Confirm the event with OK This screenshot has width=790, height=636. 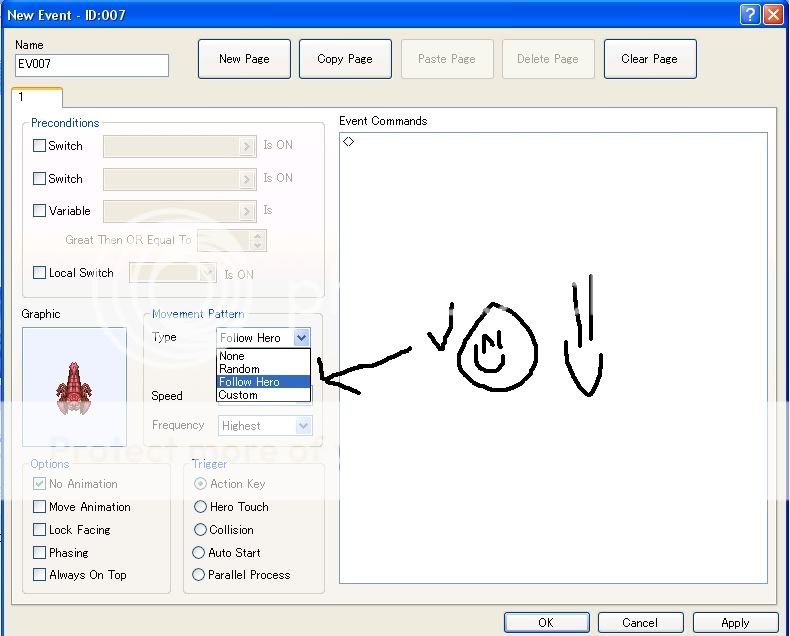(x=546, y=622)
